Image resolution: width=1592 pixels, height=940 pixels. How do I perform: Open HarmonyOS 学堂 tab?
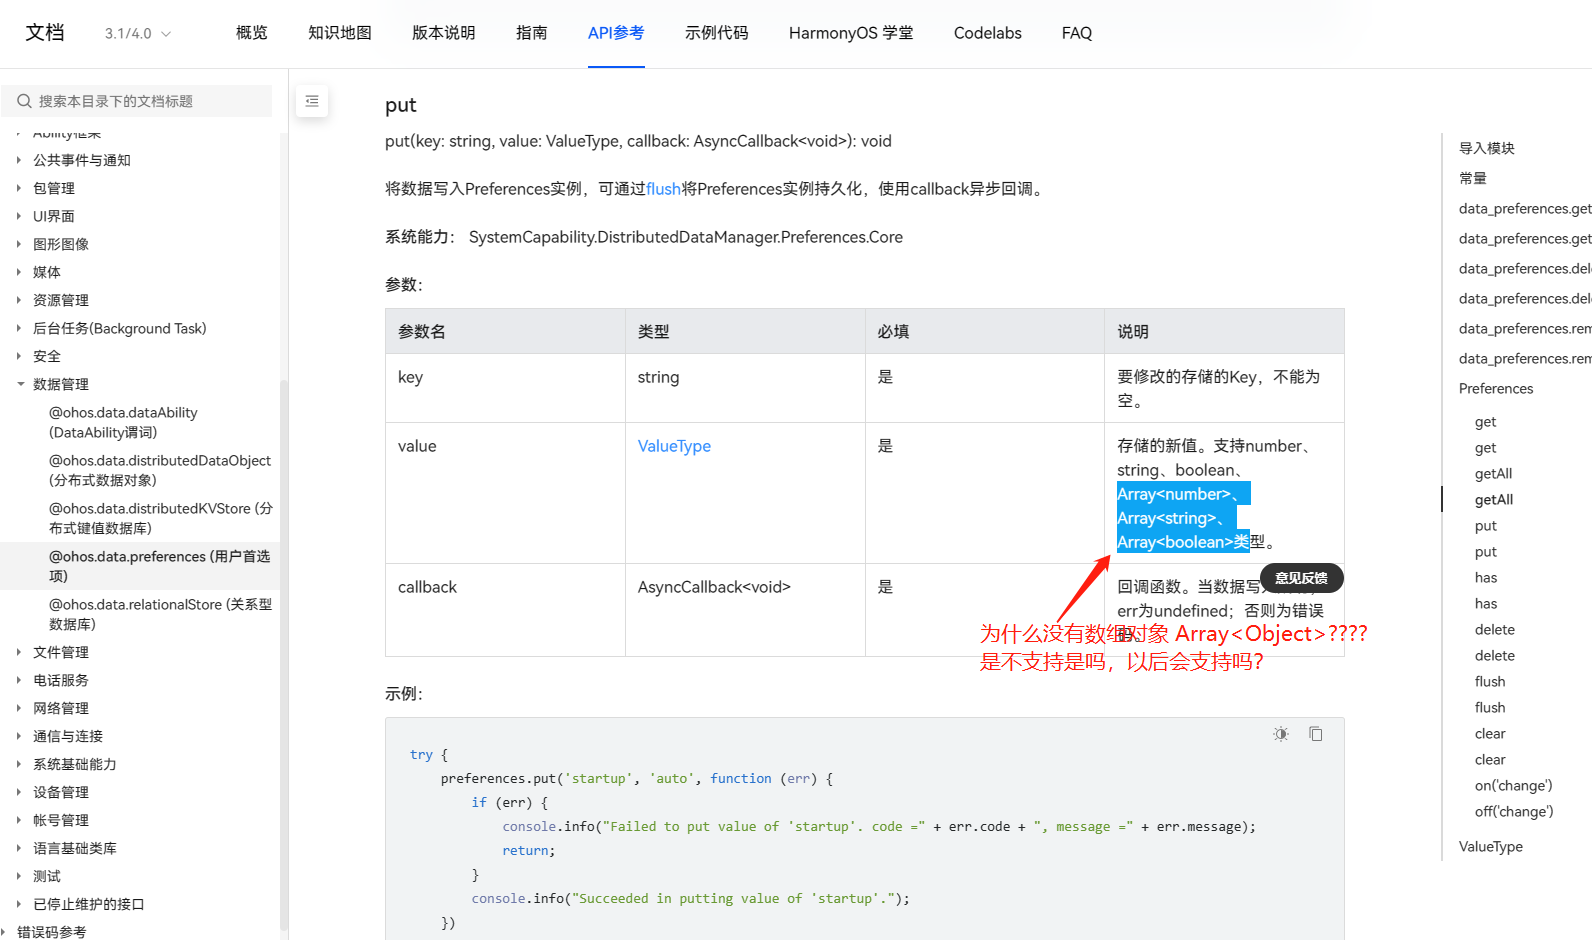tap(851, 33)
